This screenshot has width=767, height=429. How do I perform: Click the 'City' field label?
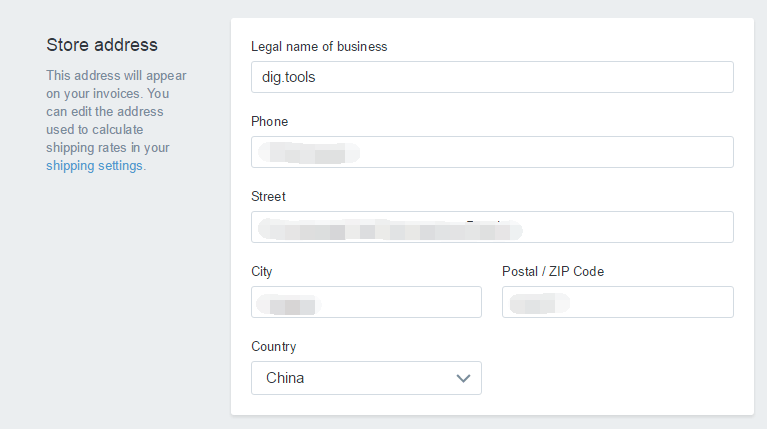tap(261, 271)
